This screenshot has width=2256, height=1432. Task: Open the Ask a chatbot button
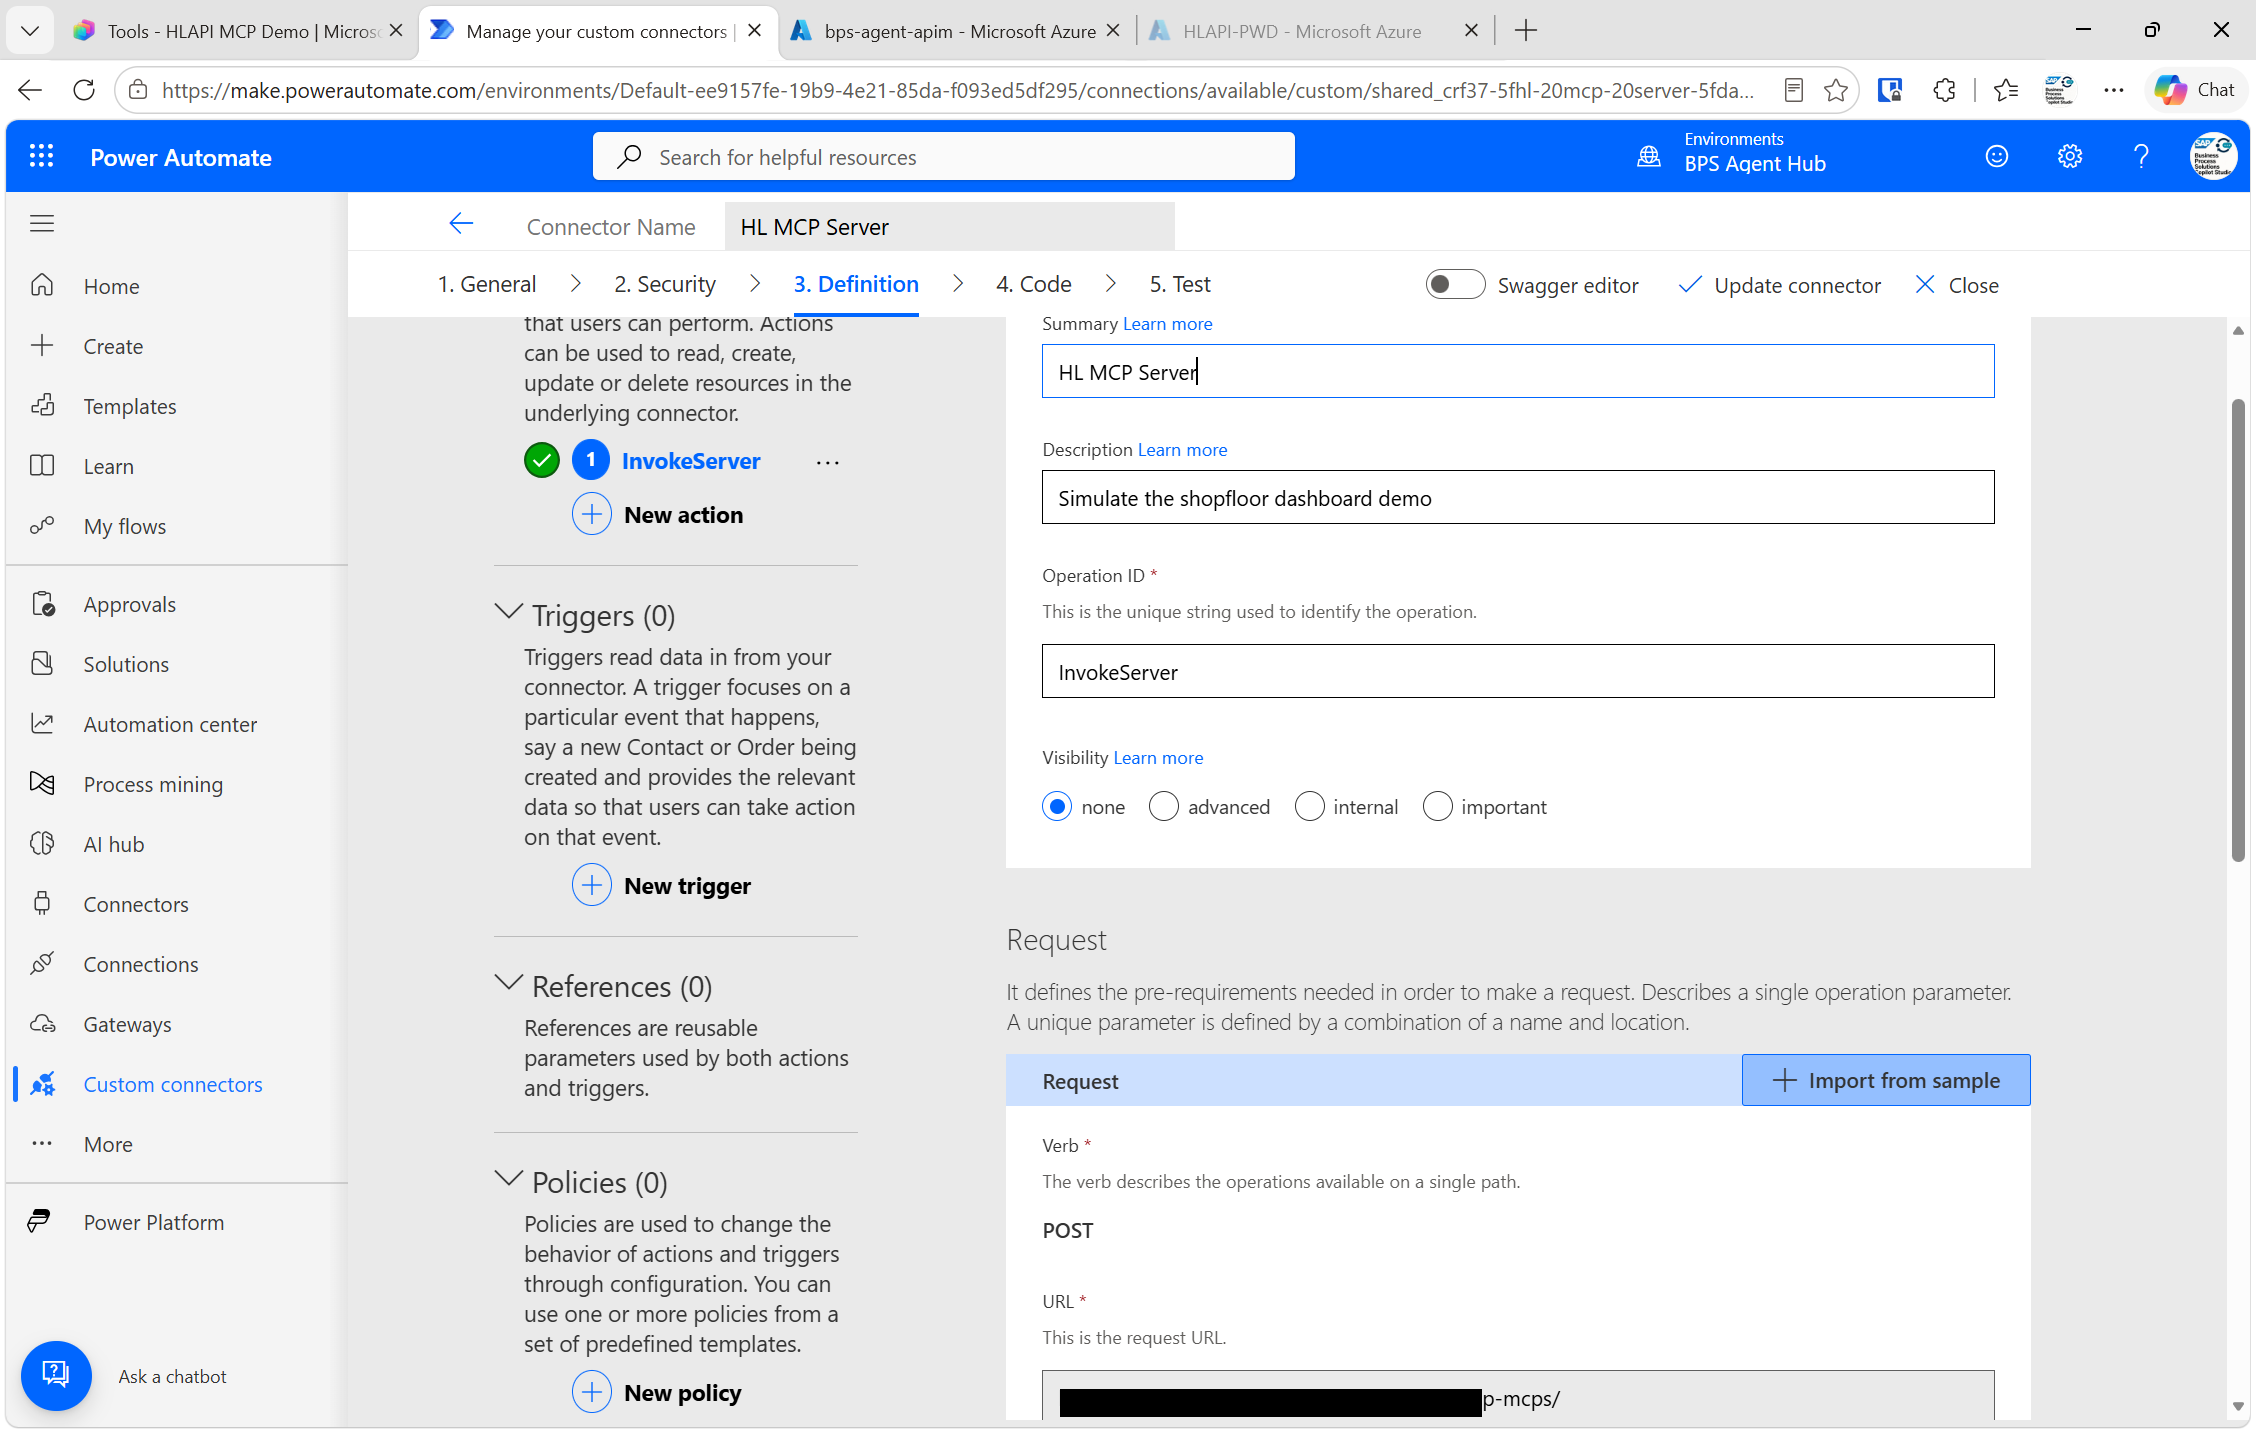[56, 1376]
